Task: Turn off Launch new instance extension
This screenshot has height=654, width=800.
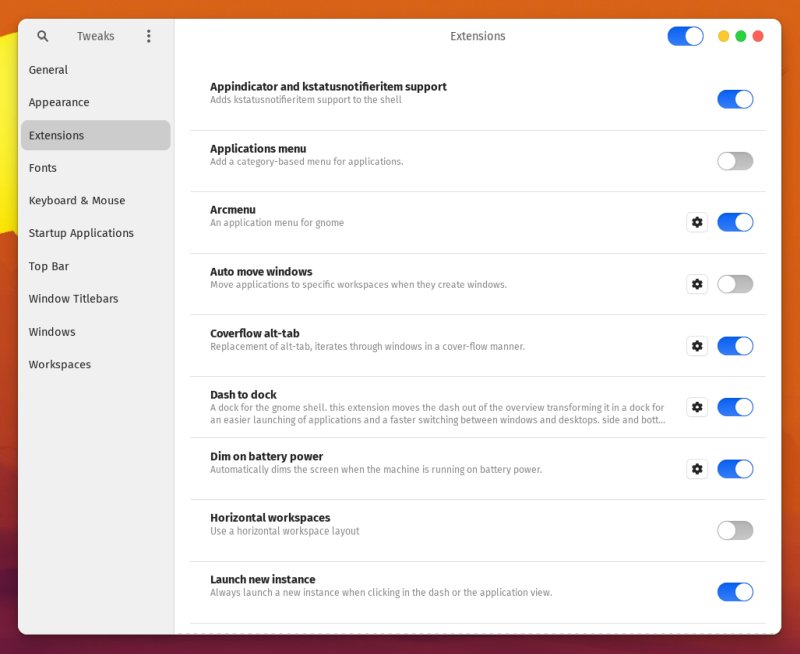Action: 735,592
